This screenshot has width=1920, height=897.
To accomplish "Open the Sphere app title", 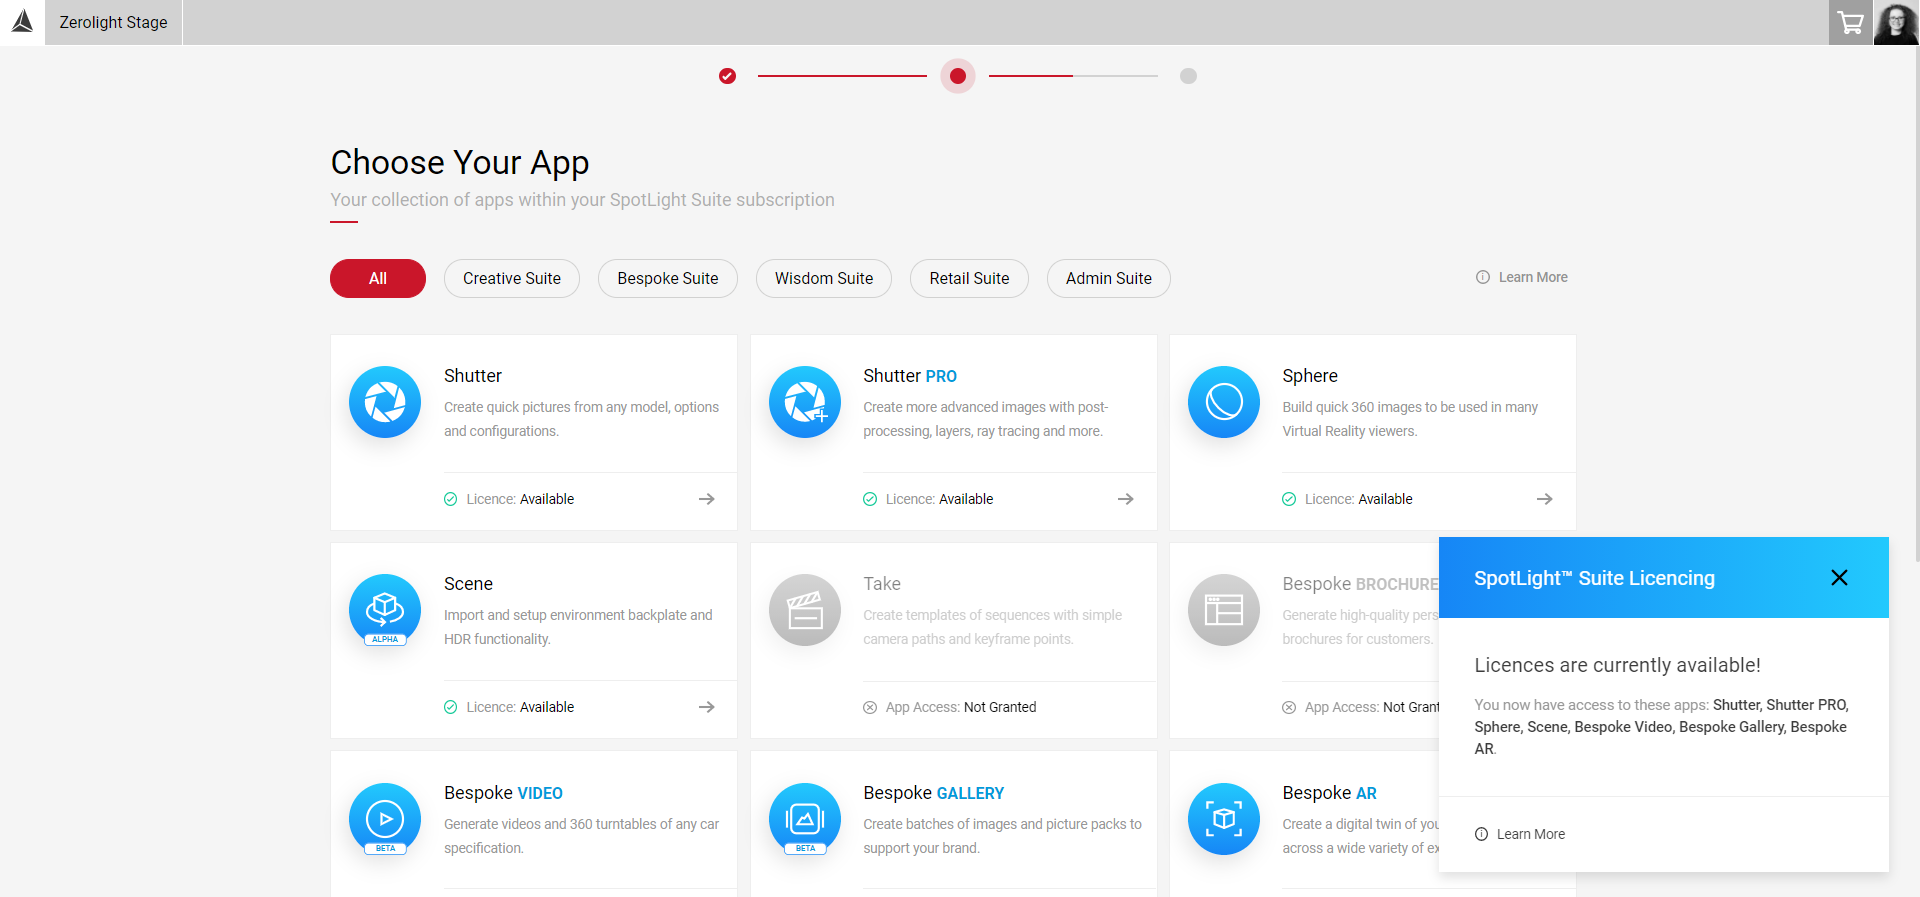I will [x=1310, y=376].
